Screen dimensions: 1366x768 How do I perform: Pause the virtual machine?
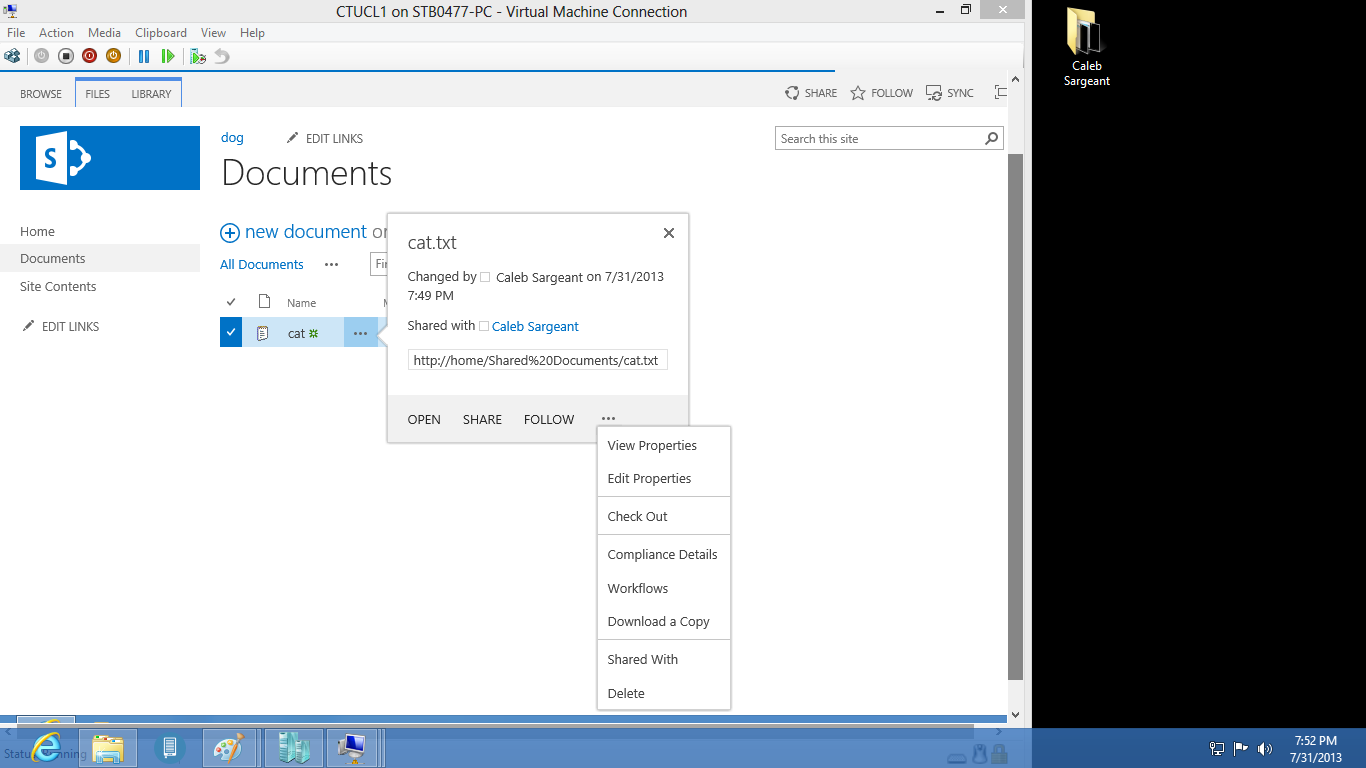pyautogui.click(x=144, y=56)
